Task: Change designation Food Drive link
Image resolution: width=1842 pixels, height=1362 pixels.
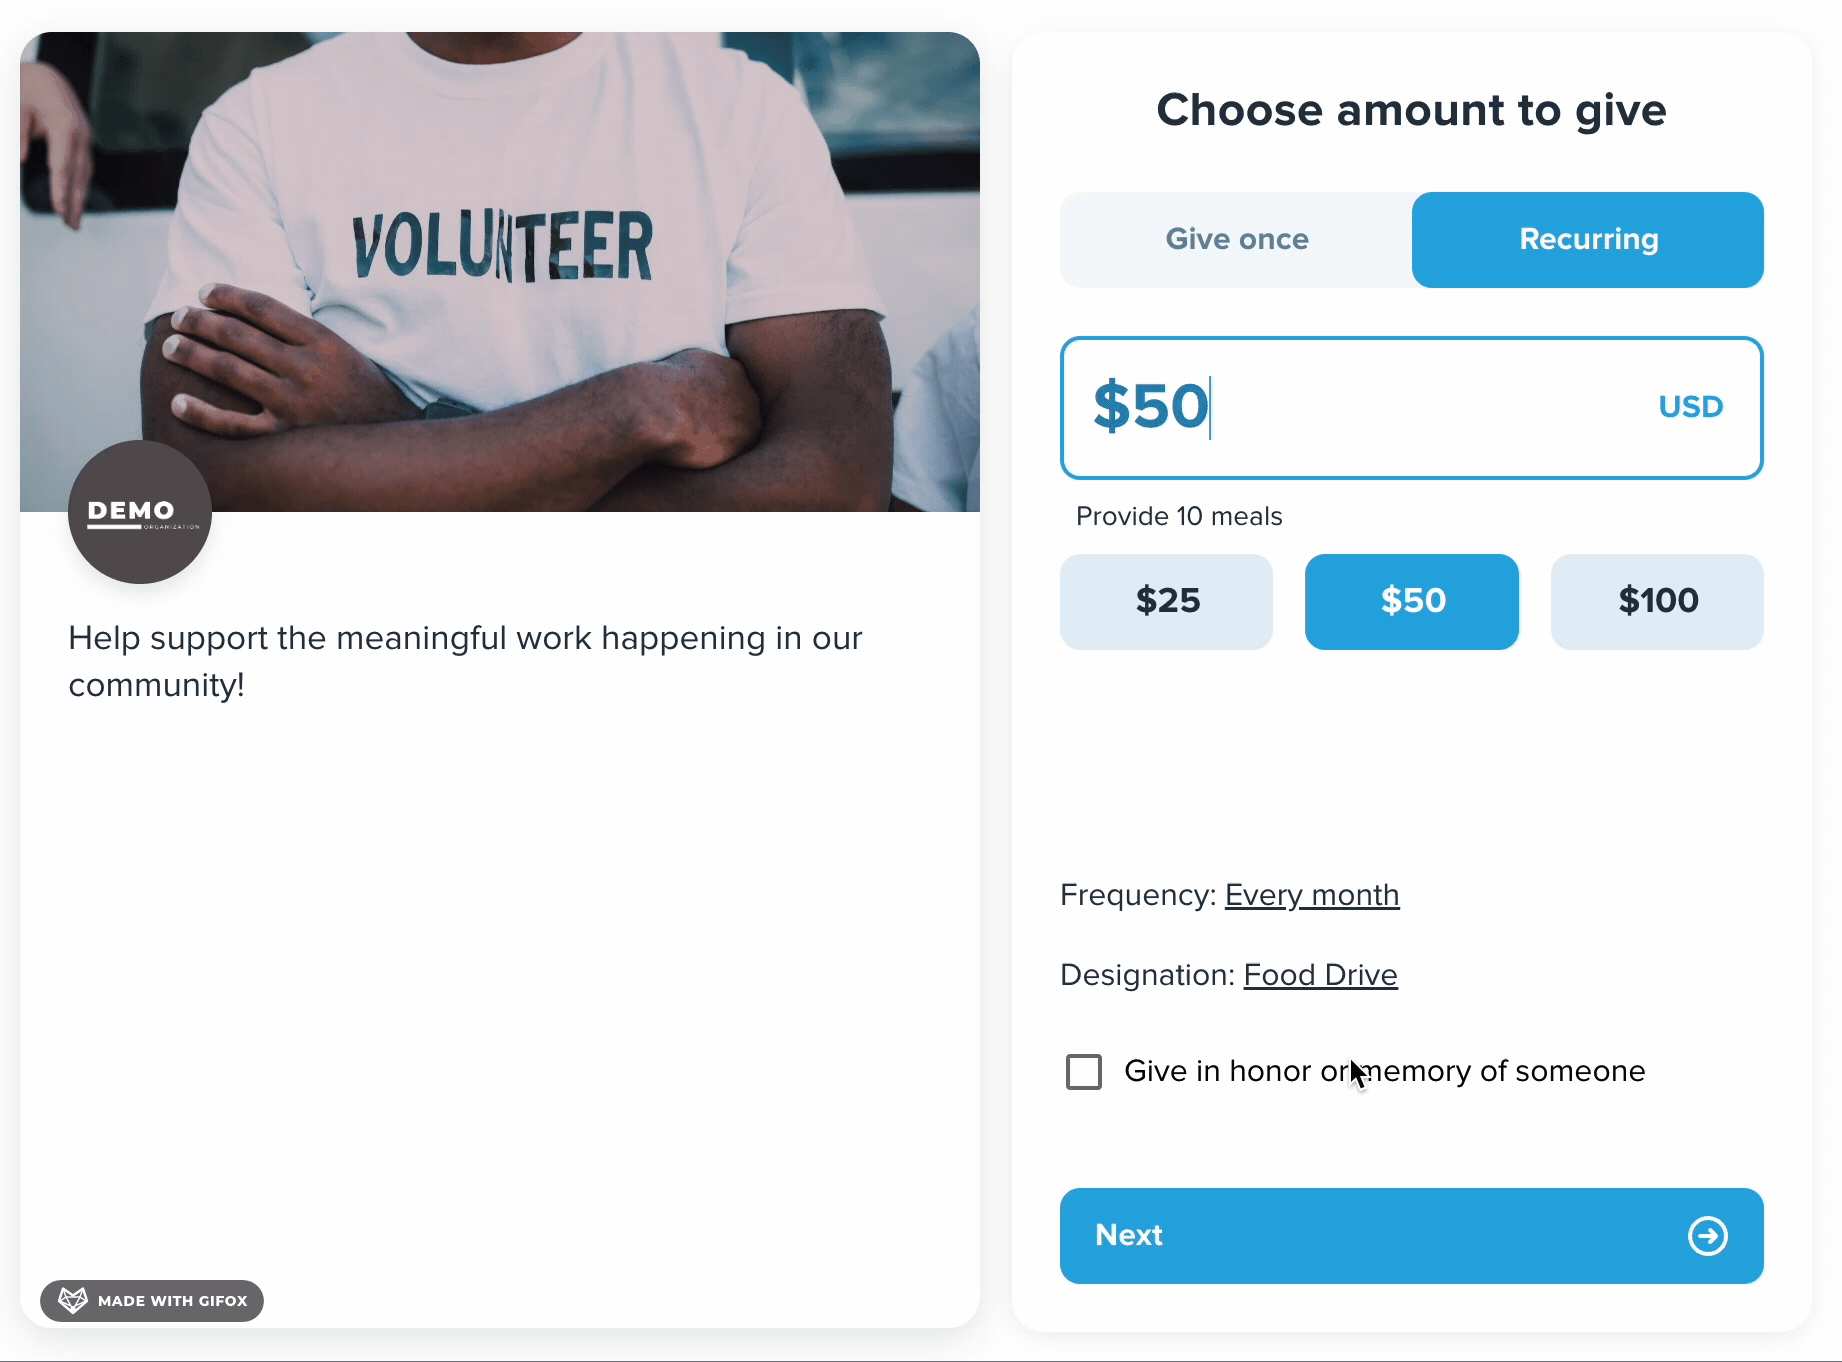Action: pos(1320,974)
